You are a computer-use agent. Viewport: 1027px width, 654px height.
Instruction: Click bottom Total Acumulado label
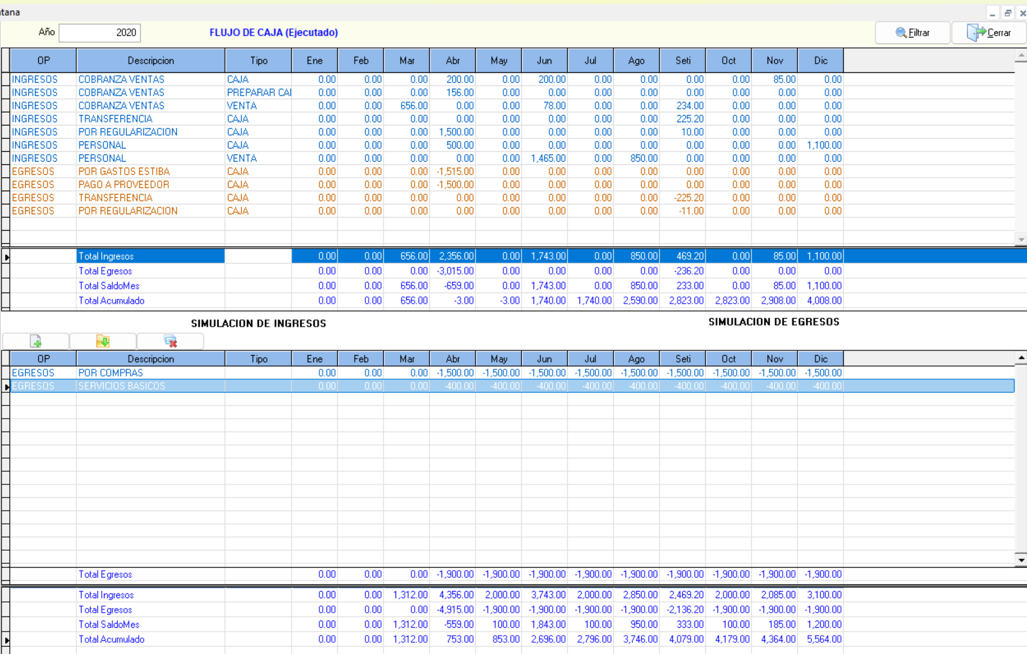[x=111, y=640]
